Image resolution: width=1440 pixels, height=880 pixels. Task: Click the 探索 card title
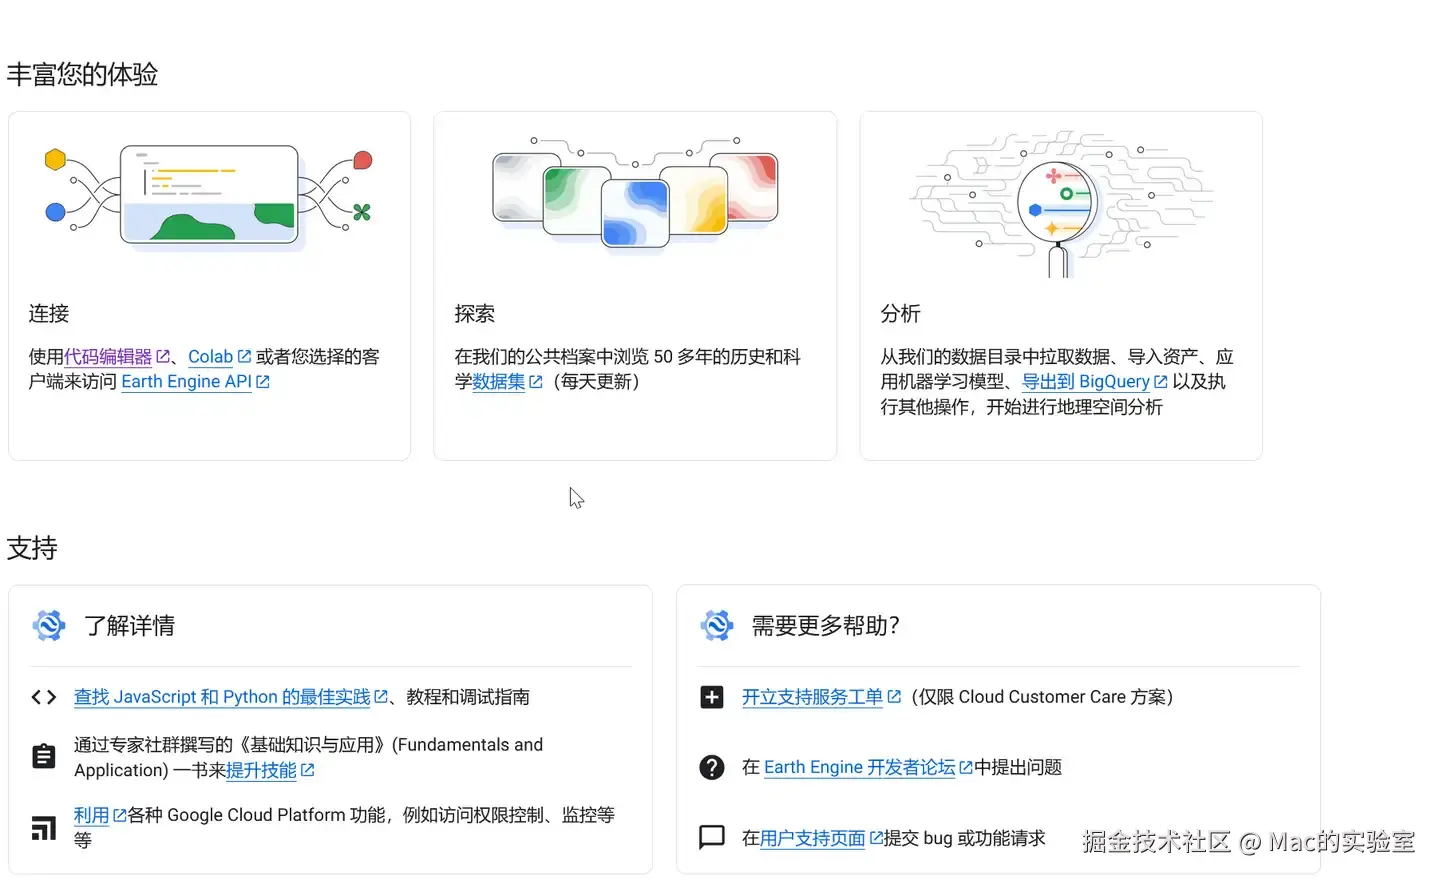(x=475, y=313)
